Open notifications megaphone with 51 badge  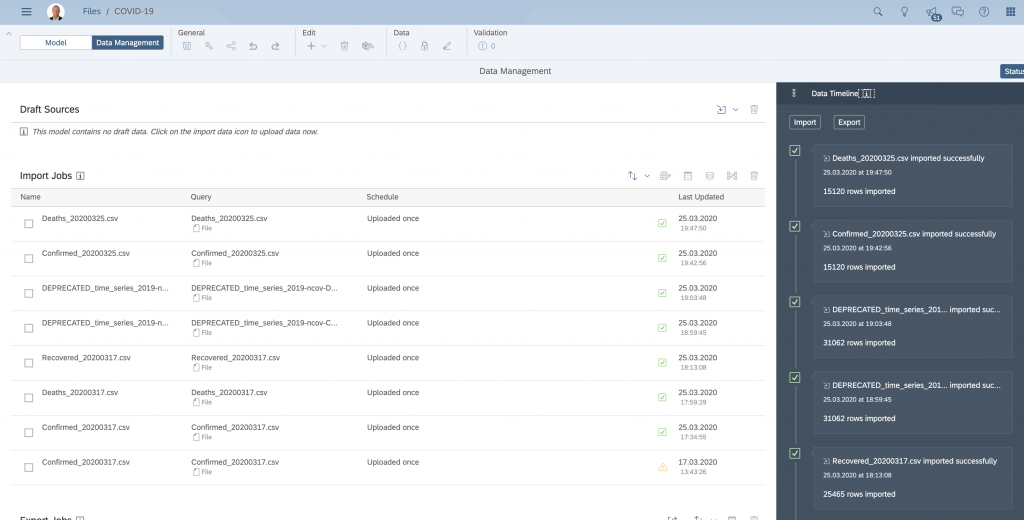click(x=933, y=12)
